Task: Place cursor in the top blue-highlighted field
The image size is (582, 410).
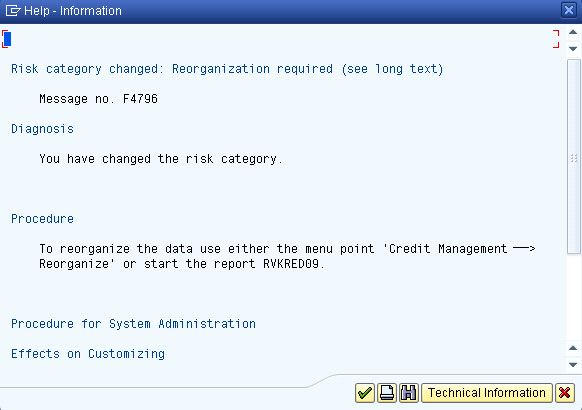Action: pyautogui.click(x=7, y=39)
